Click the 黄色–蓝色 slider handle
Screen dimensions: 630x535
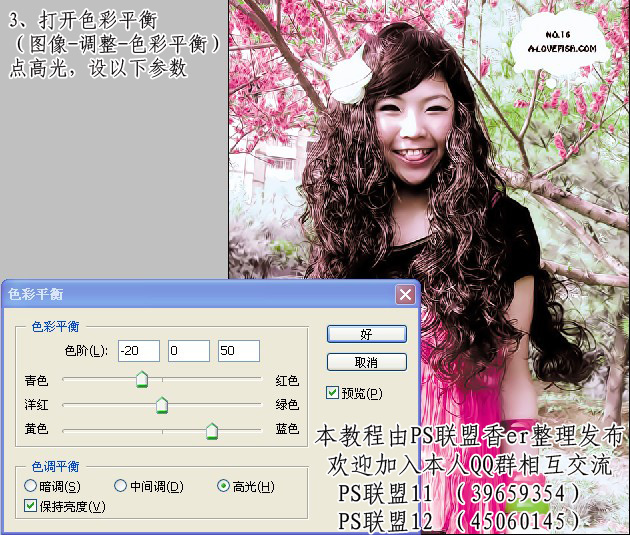(x=211, y=430)
